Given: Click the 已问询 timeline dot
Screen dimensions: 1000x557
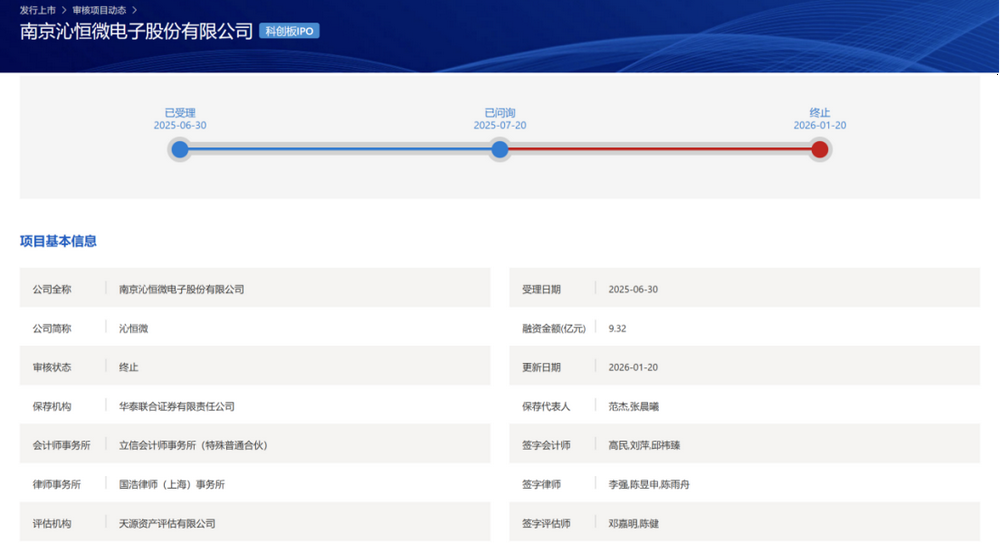Looking at the screenshot, I should pos(500,149).
